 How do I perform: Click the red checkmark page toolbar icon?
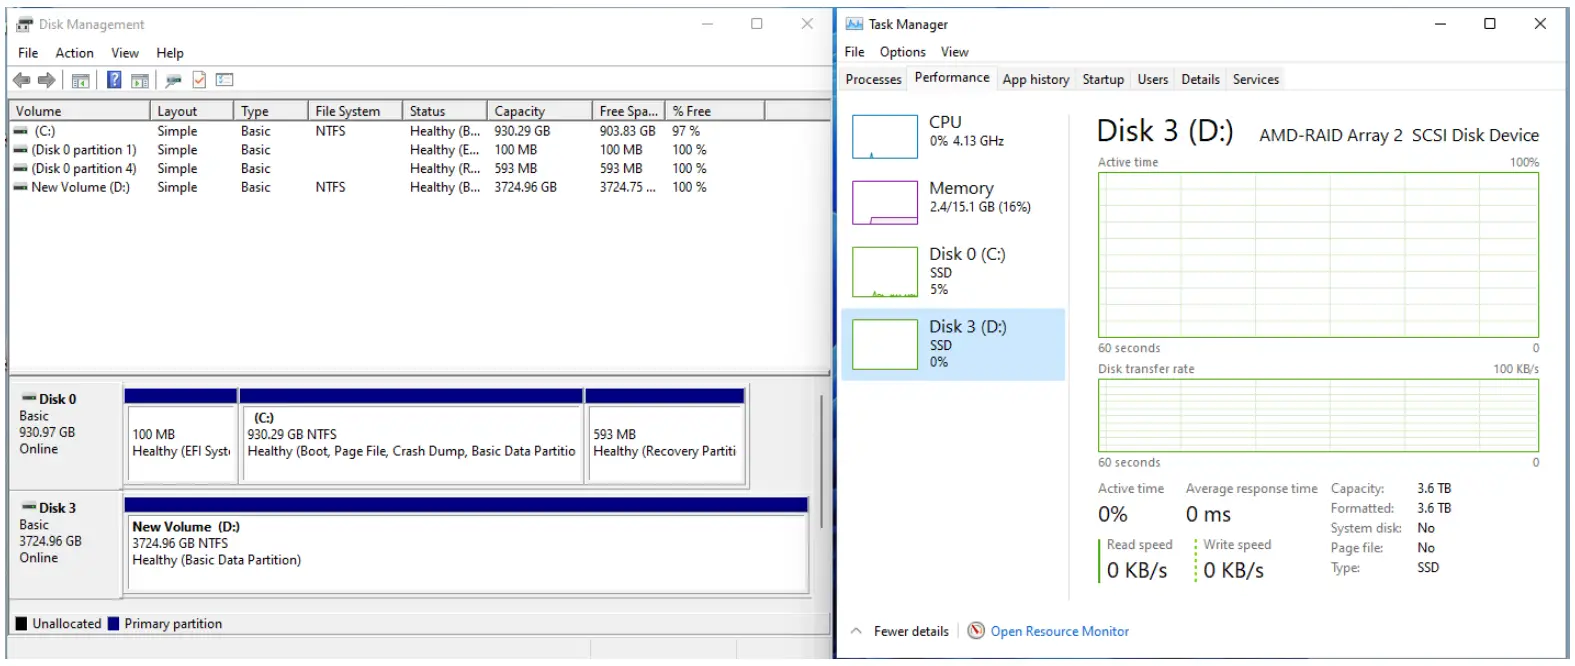click(199, 80)
